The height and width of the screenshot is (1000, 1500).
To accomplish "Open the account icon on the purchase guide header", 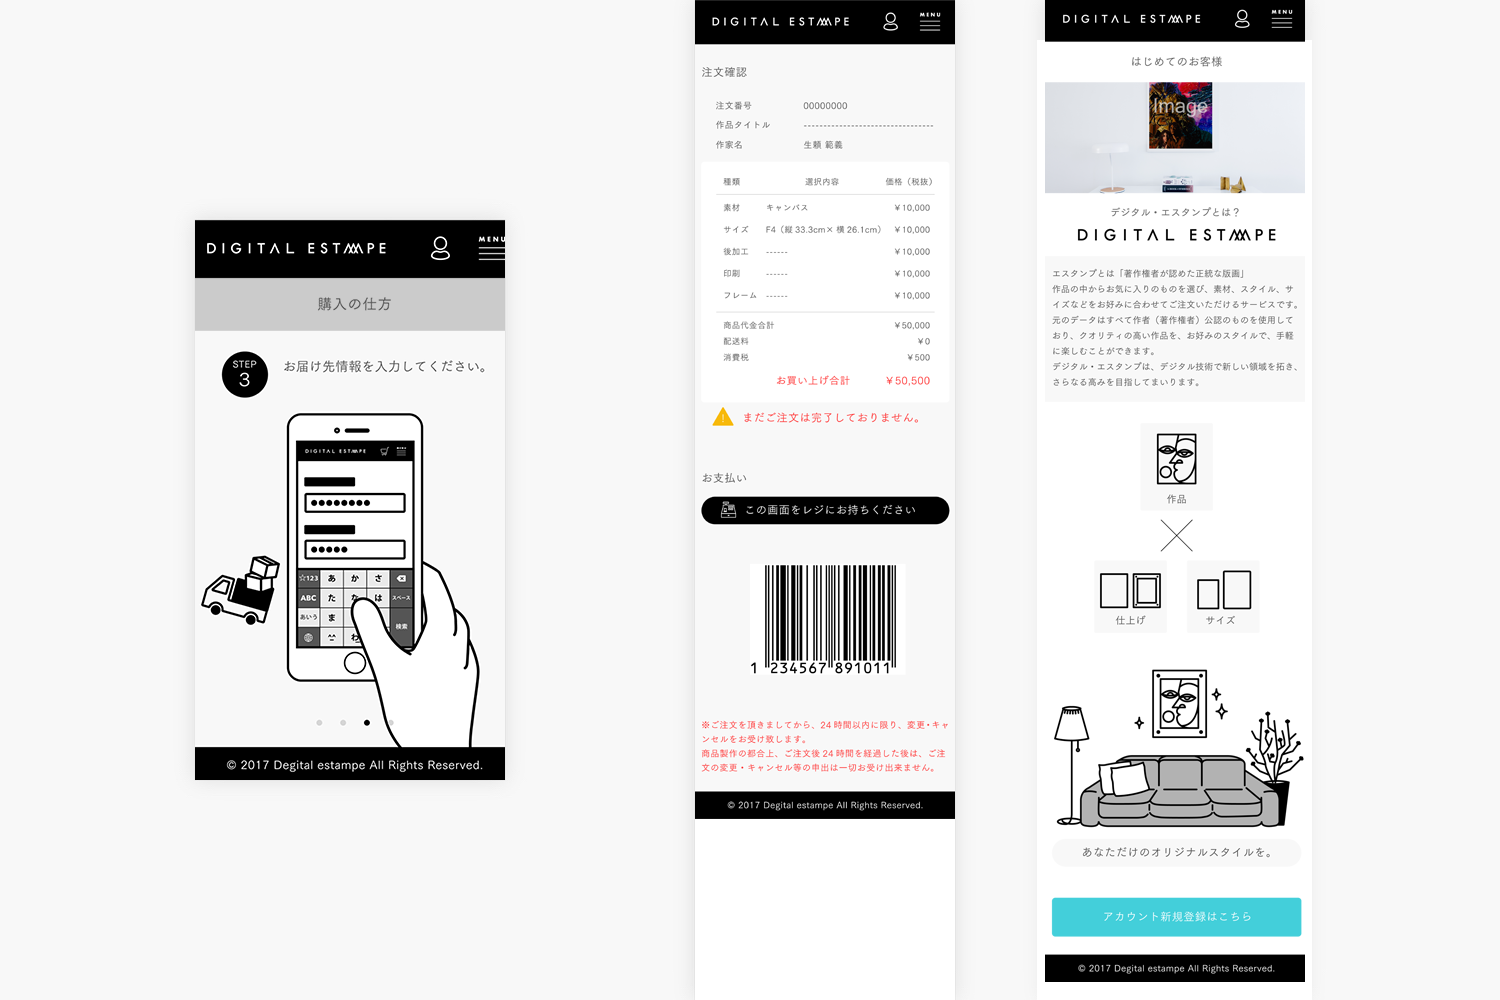I will (439, 249).
